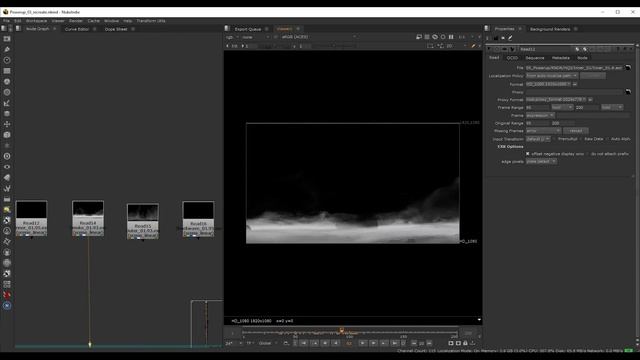Switch to the Curve Editor tab
This screenshot has height=360, width=640.
77,29
